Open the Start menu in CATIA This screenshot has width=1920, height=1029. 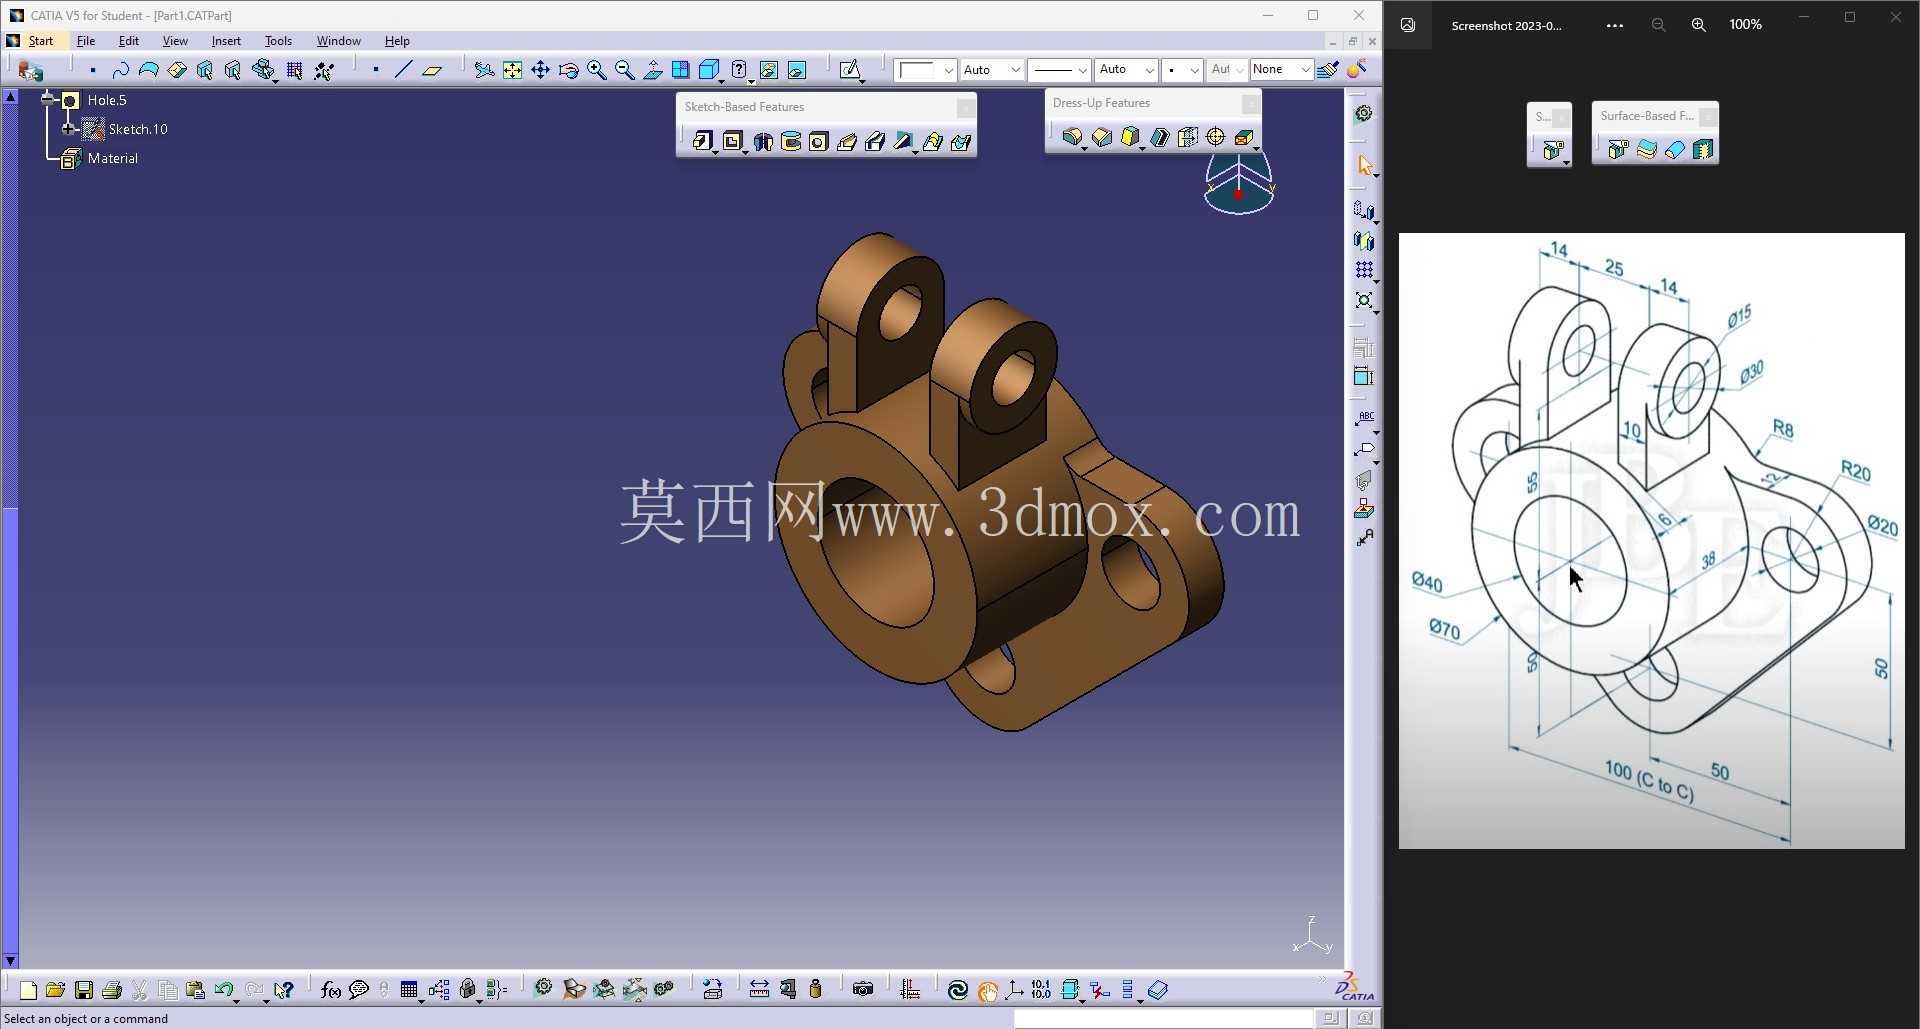pos(41,41)
